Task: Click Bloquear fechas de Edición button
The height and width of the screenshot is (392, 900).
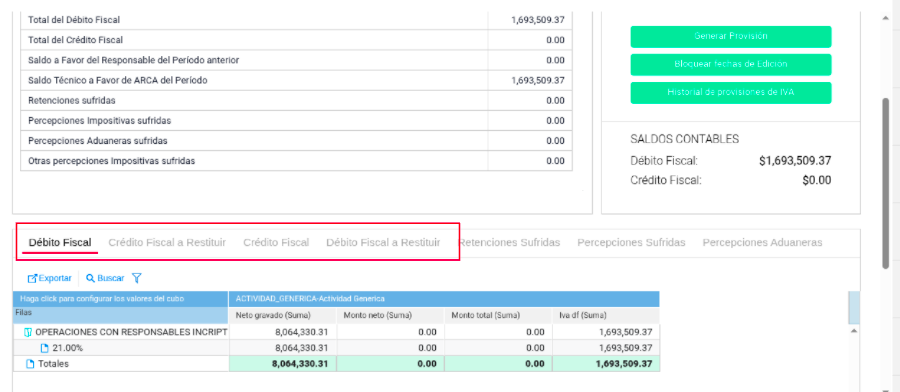Action: point(731,64)
